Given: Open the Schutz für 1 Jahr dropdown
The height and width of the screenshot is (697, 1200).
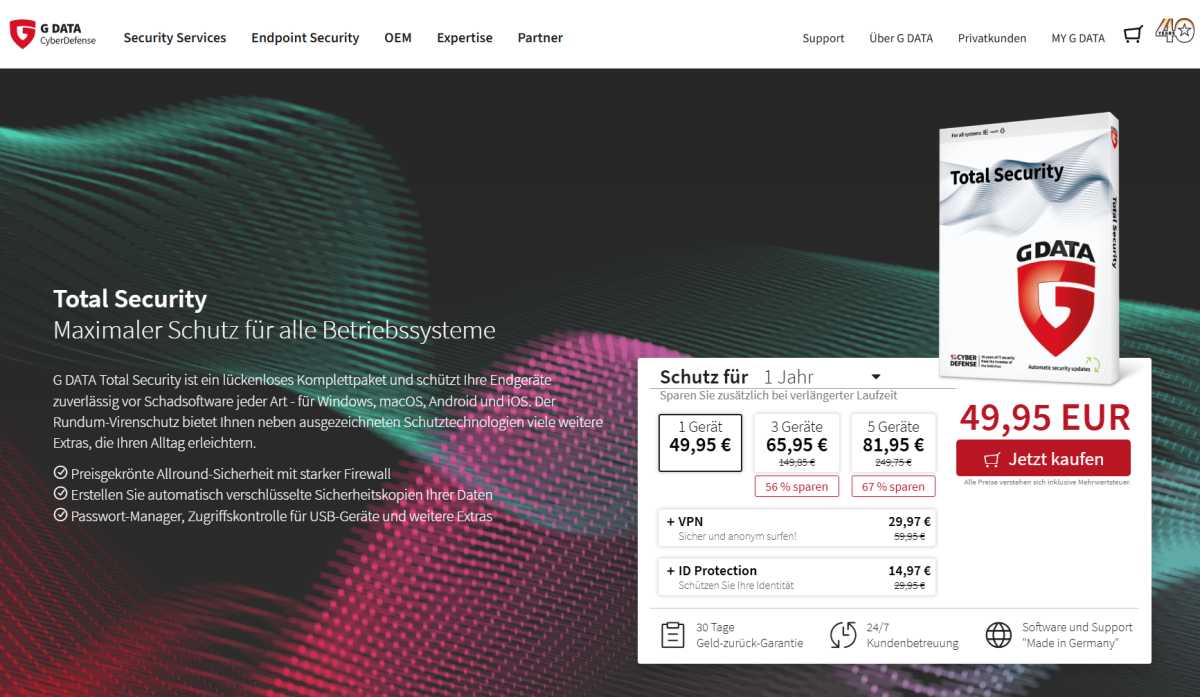Looking at the screenshot, I should 820,377.
